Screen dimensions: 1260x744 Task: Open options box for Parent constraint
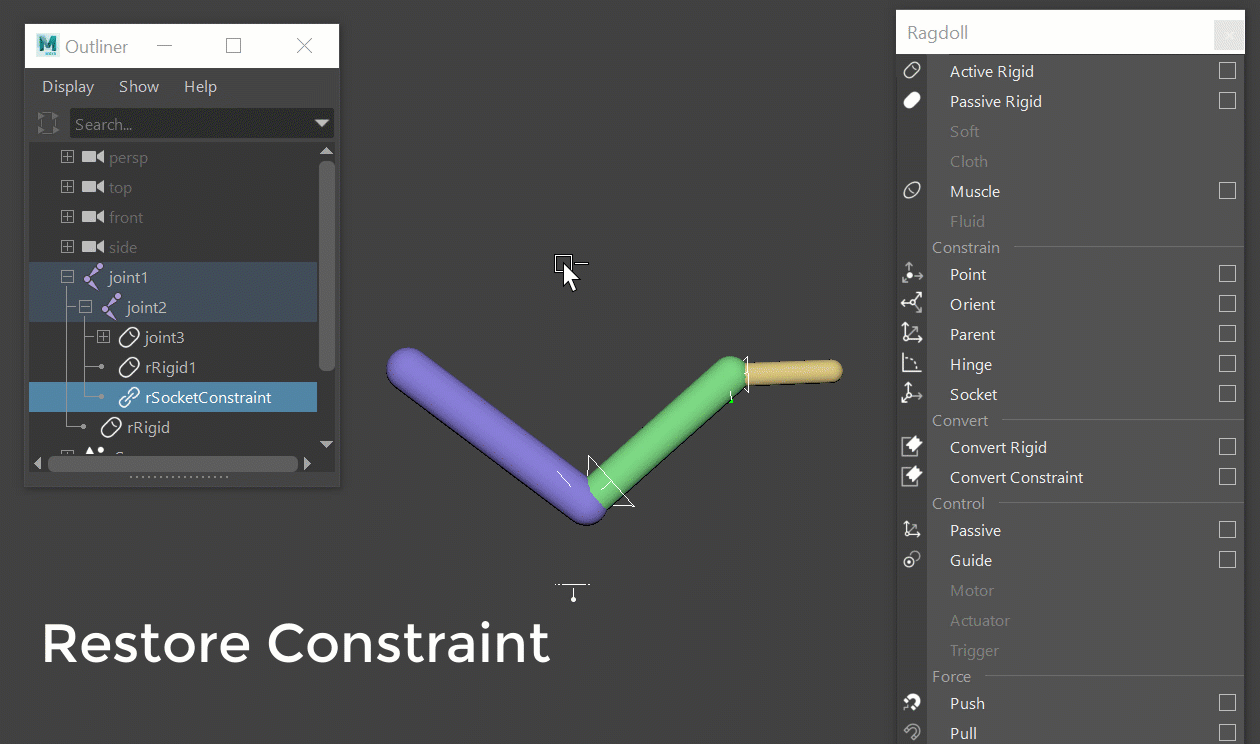1227,334
